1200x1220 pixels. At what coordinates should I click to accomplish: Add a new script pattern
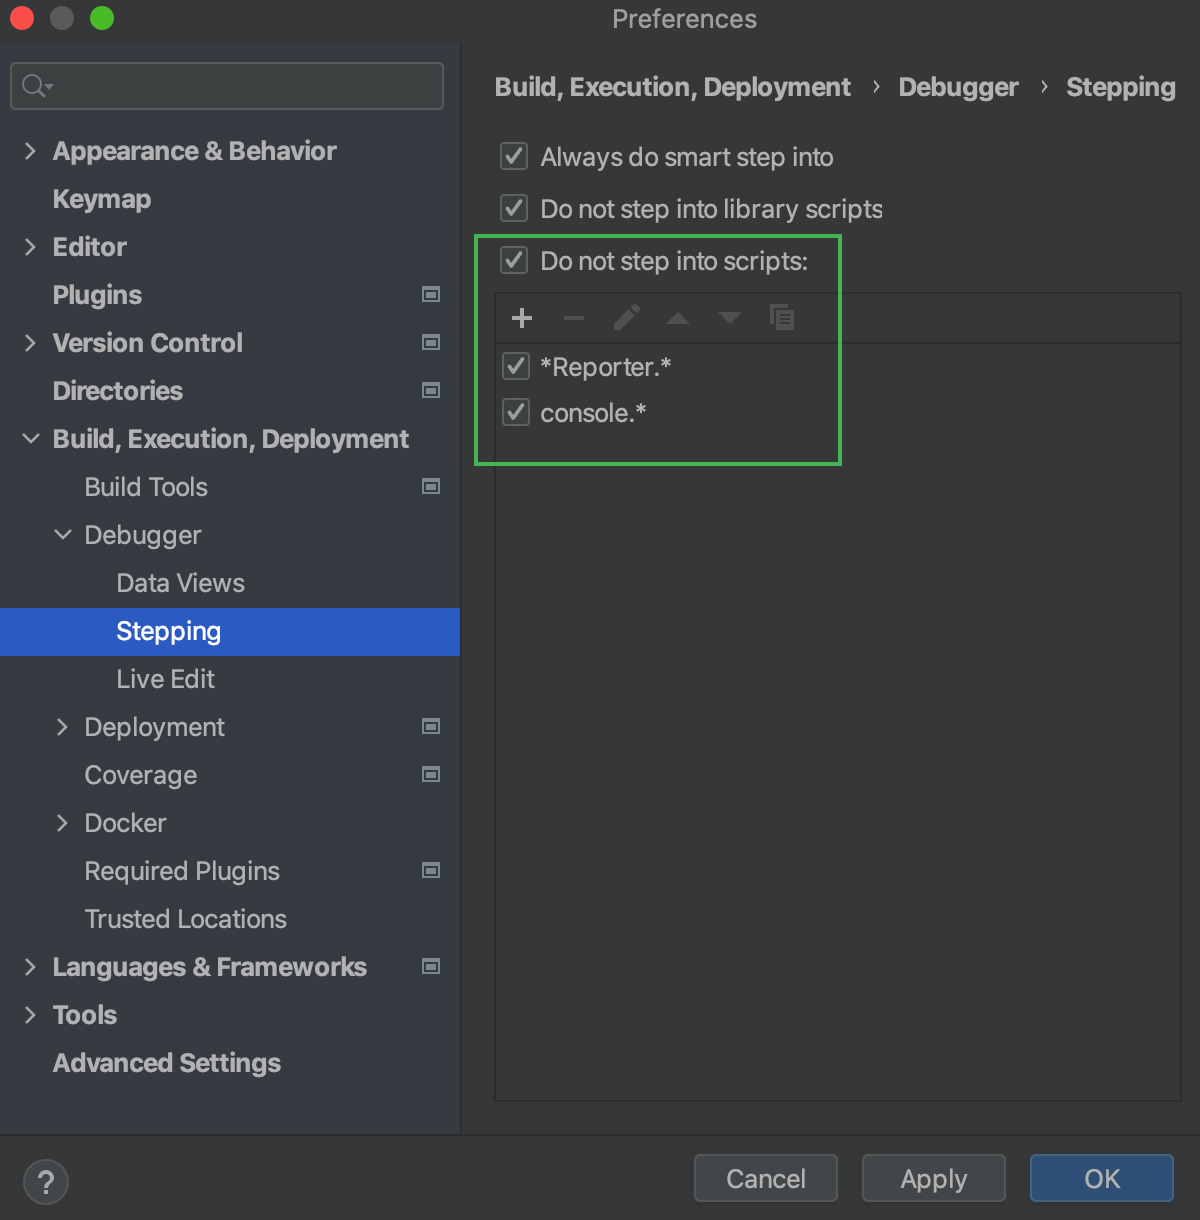(x=522, y=318)
